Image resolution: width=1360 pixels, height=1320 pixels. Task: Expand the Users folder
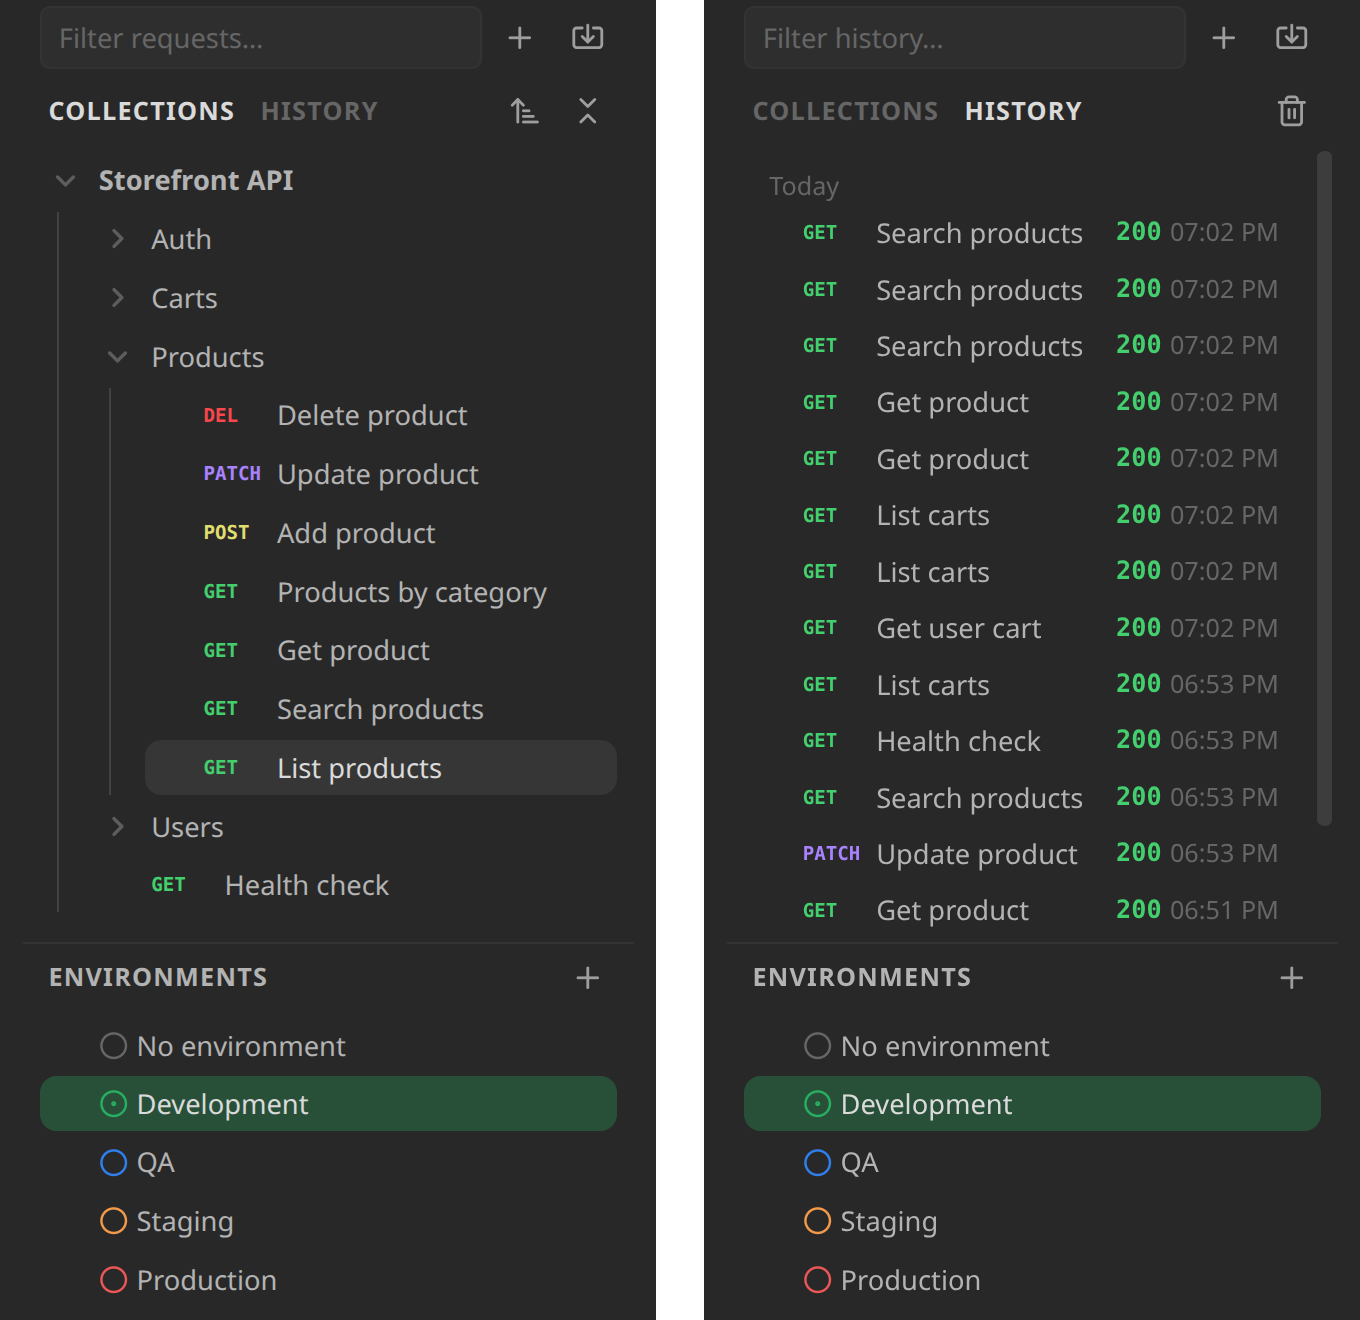(118, 827)
